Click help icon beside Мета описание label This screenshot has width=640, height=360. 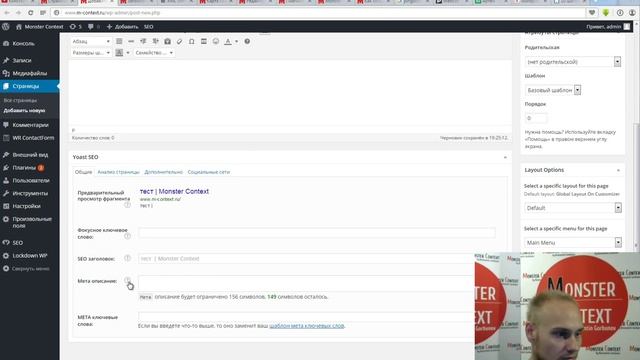127,280
